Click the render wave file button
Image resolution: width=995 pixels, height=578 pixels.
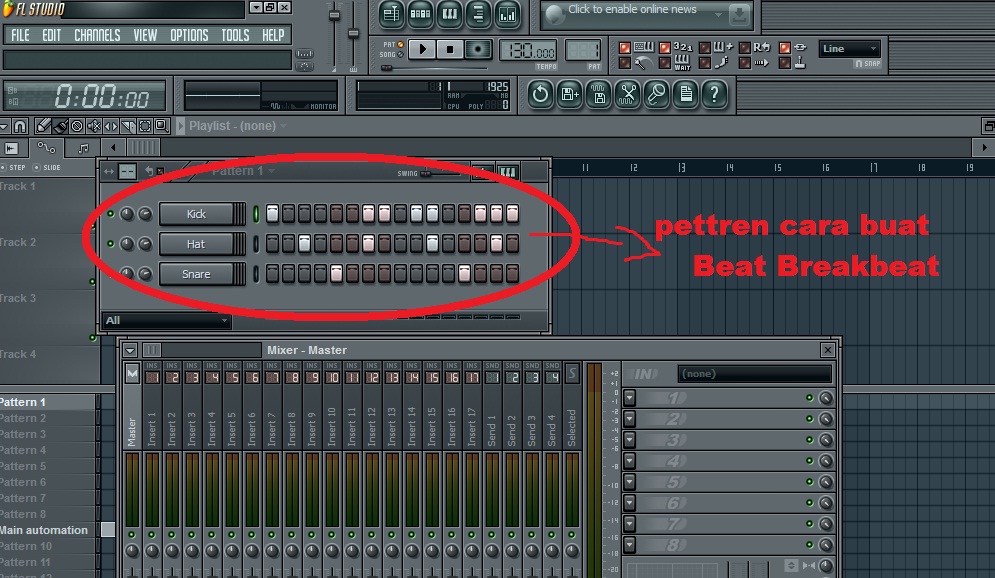coord(598,95)
